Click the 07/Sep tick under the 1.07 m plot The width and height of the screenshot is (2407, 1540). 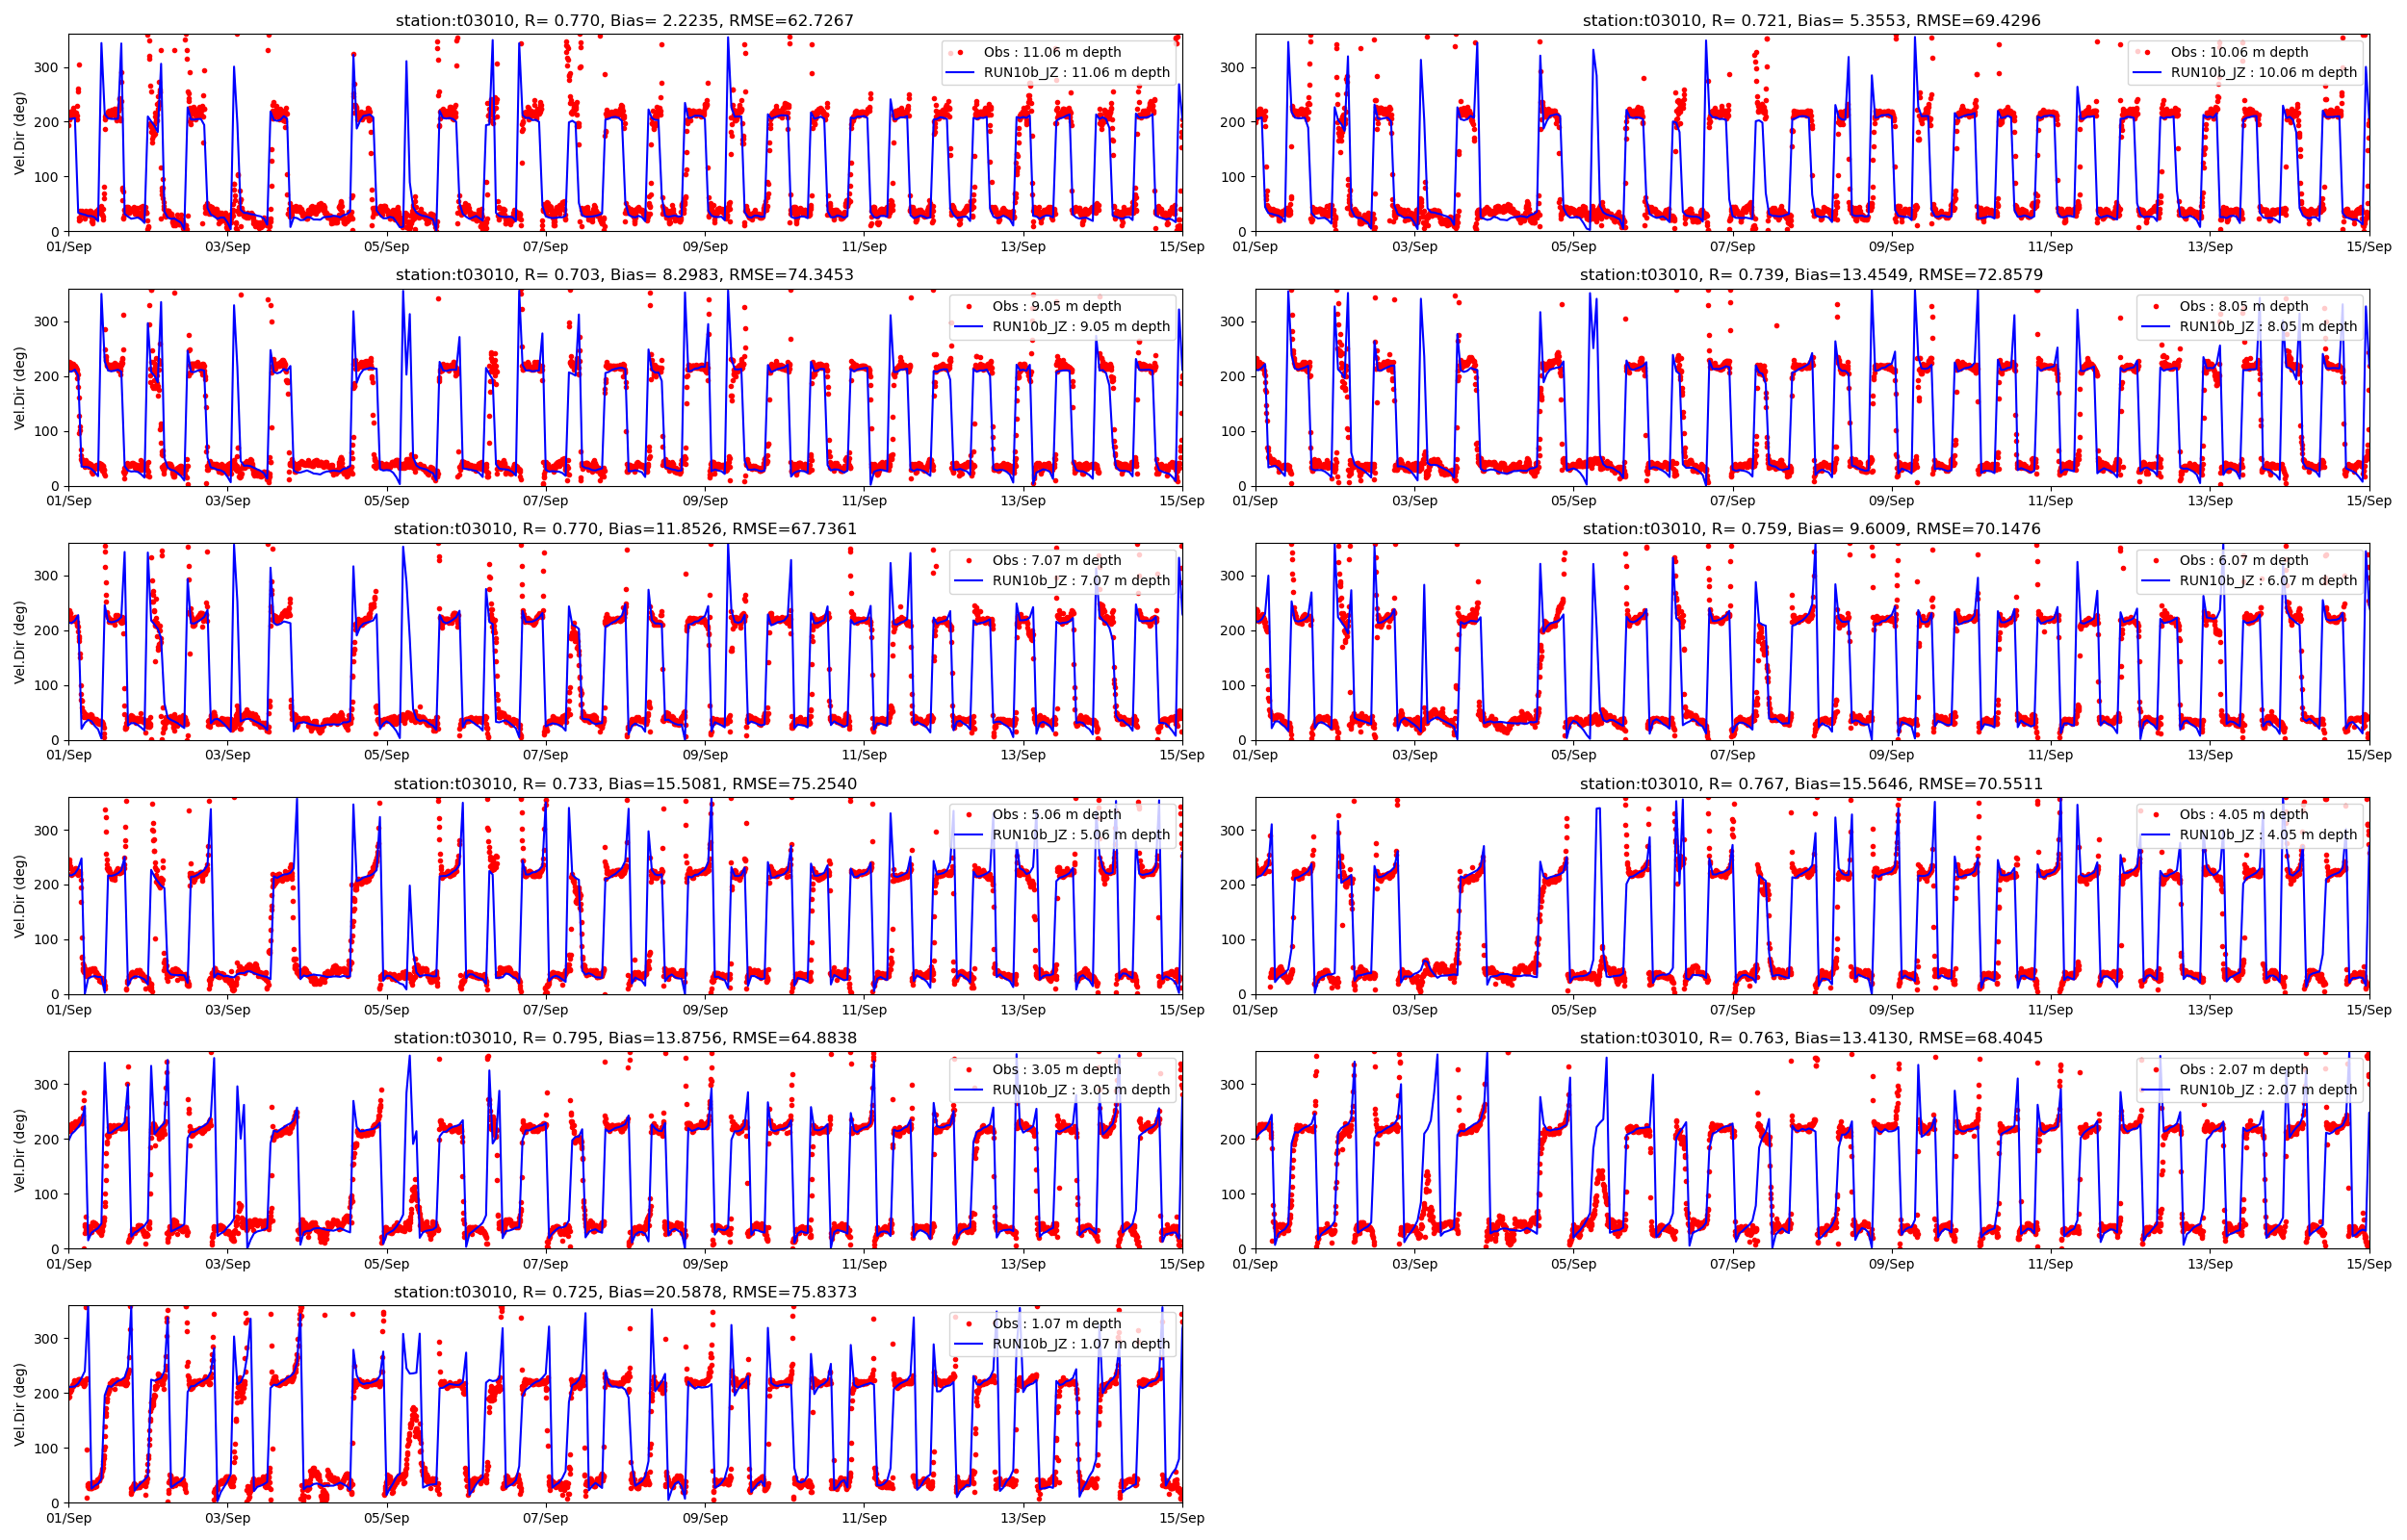tap(545, 1518)
